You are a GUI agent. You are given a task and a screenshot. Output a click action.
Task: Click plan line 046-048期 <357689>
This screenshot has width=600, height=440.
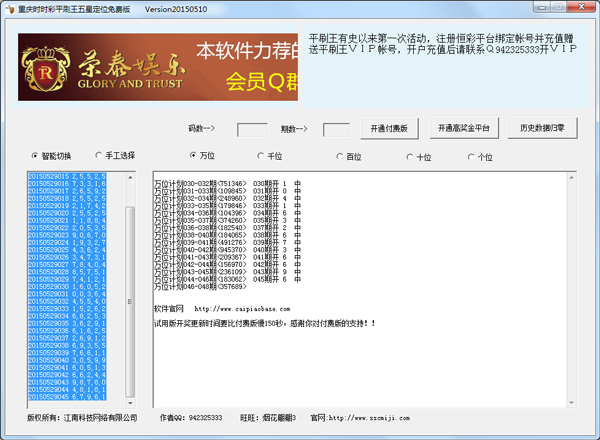[201, 287]
